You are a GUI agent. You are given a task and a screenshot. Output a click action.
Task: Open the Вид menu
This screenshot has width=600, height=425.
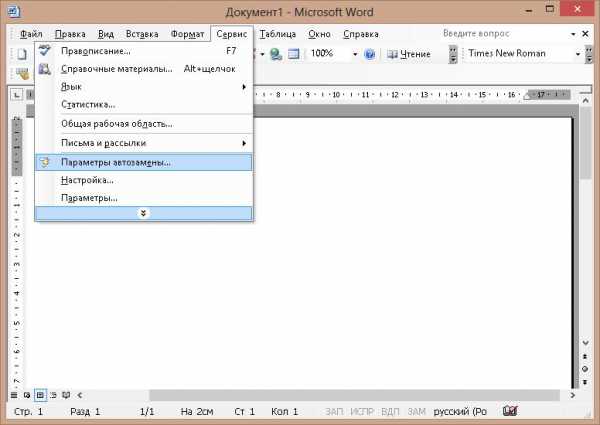(106, 34)
